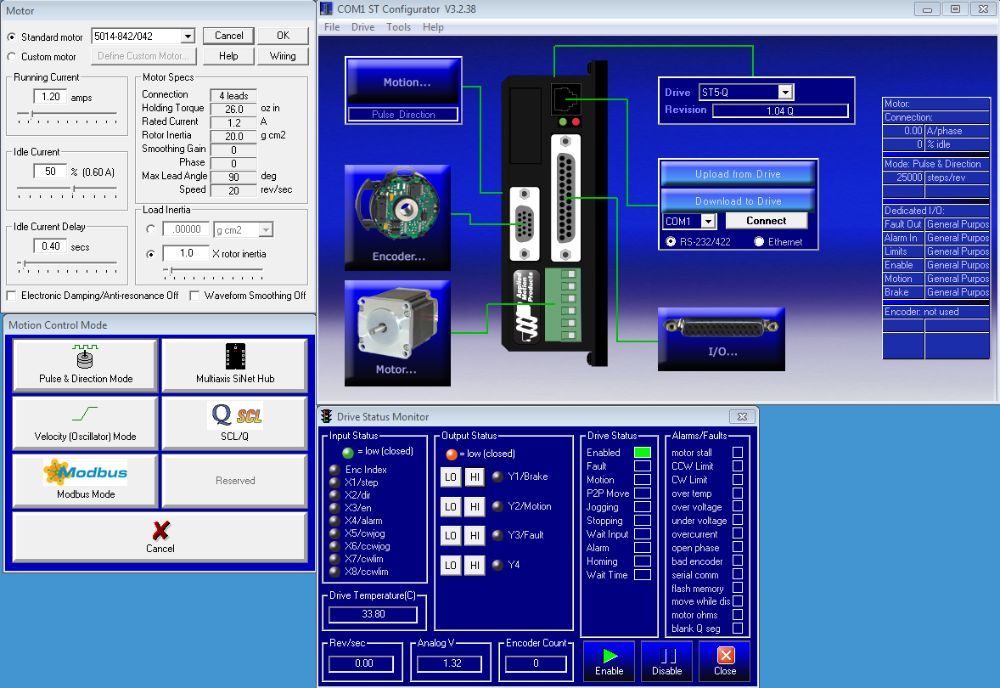Open the Tools menu
This screenshot has height=688, width=1000.
tap(398, 27)
